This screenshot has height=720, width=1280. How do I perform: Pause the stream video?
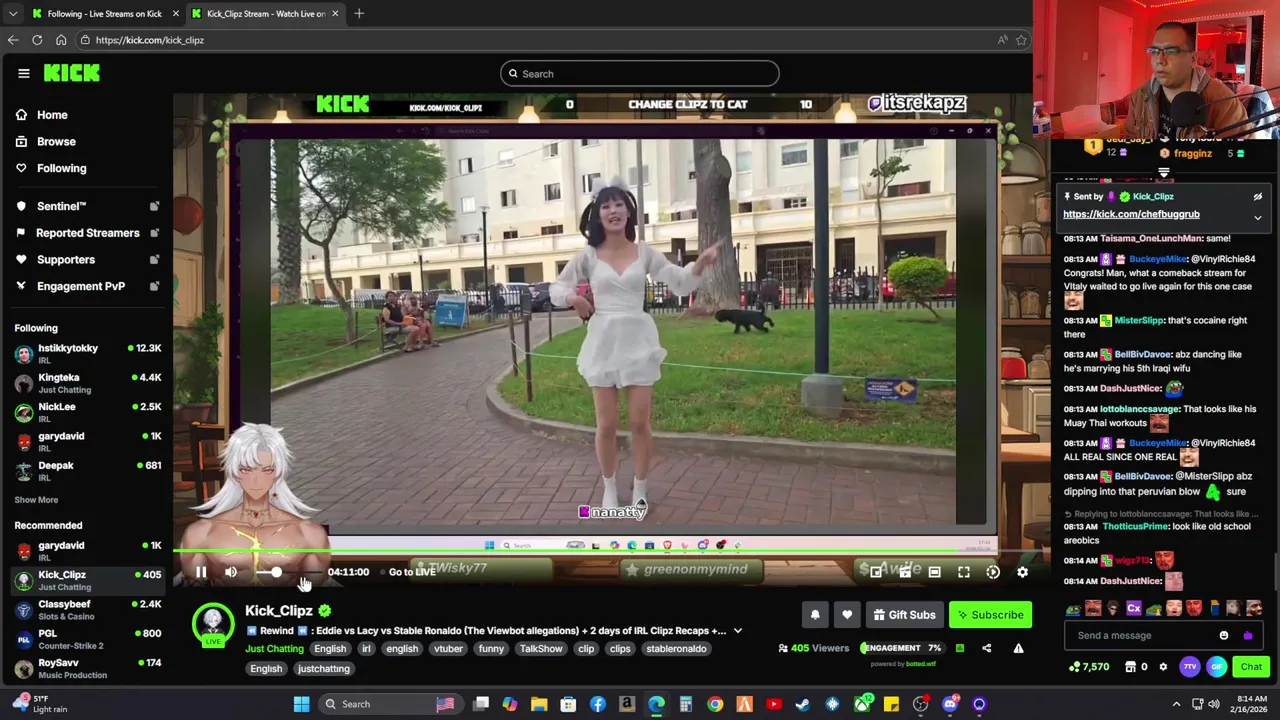click(x=201, y=572)
